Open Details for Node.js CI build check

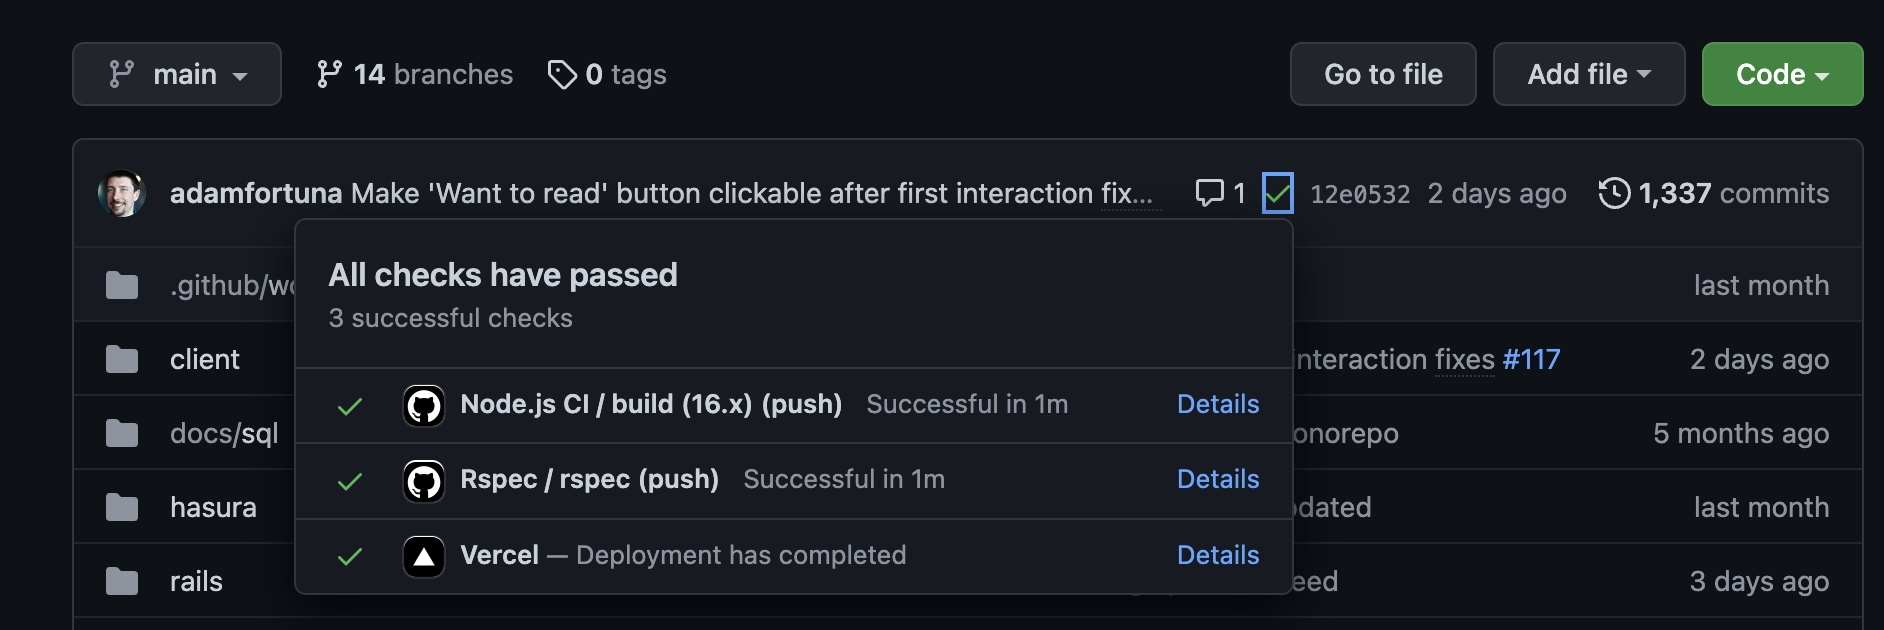pyautogui.click(x=1217, y=404)
